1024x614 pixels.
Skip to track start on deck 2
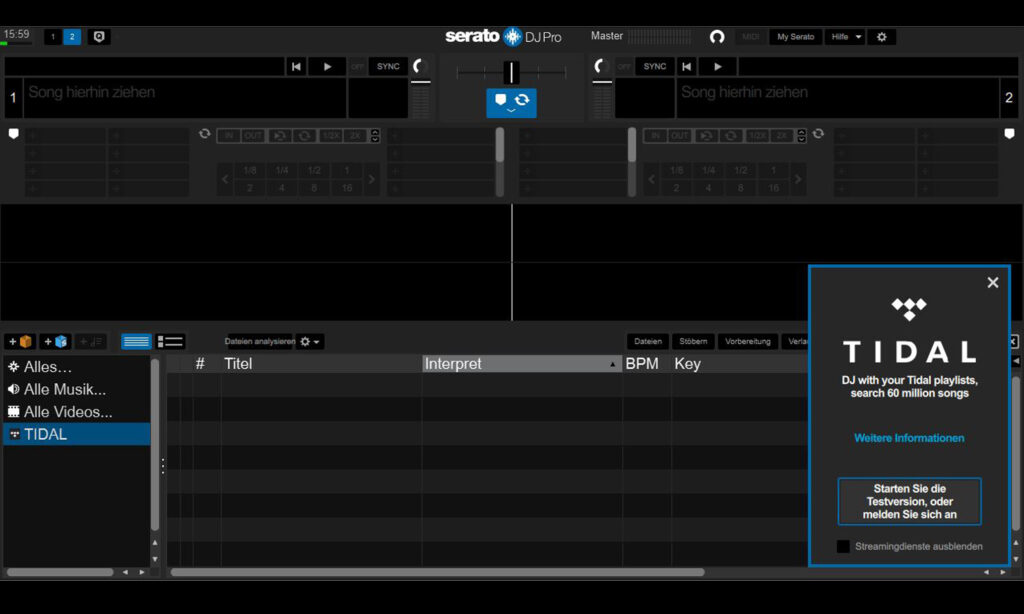(x=686, y=66)
